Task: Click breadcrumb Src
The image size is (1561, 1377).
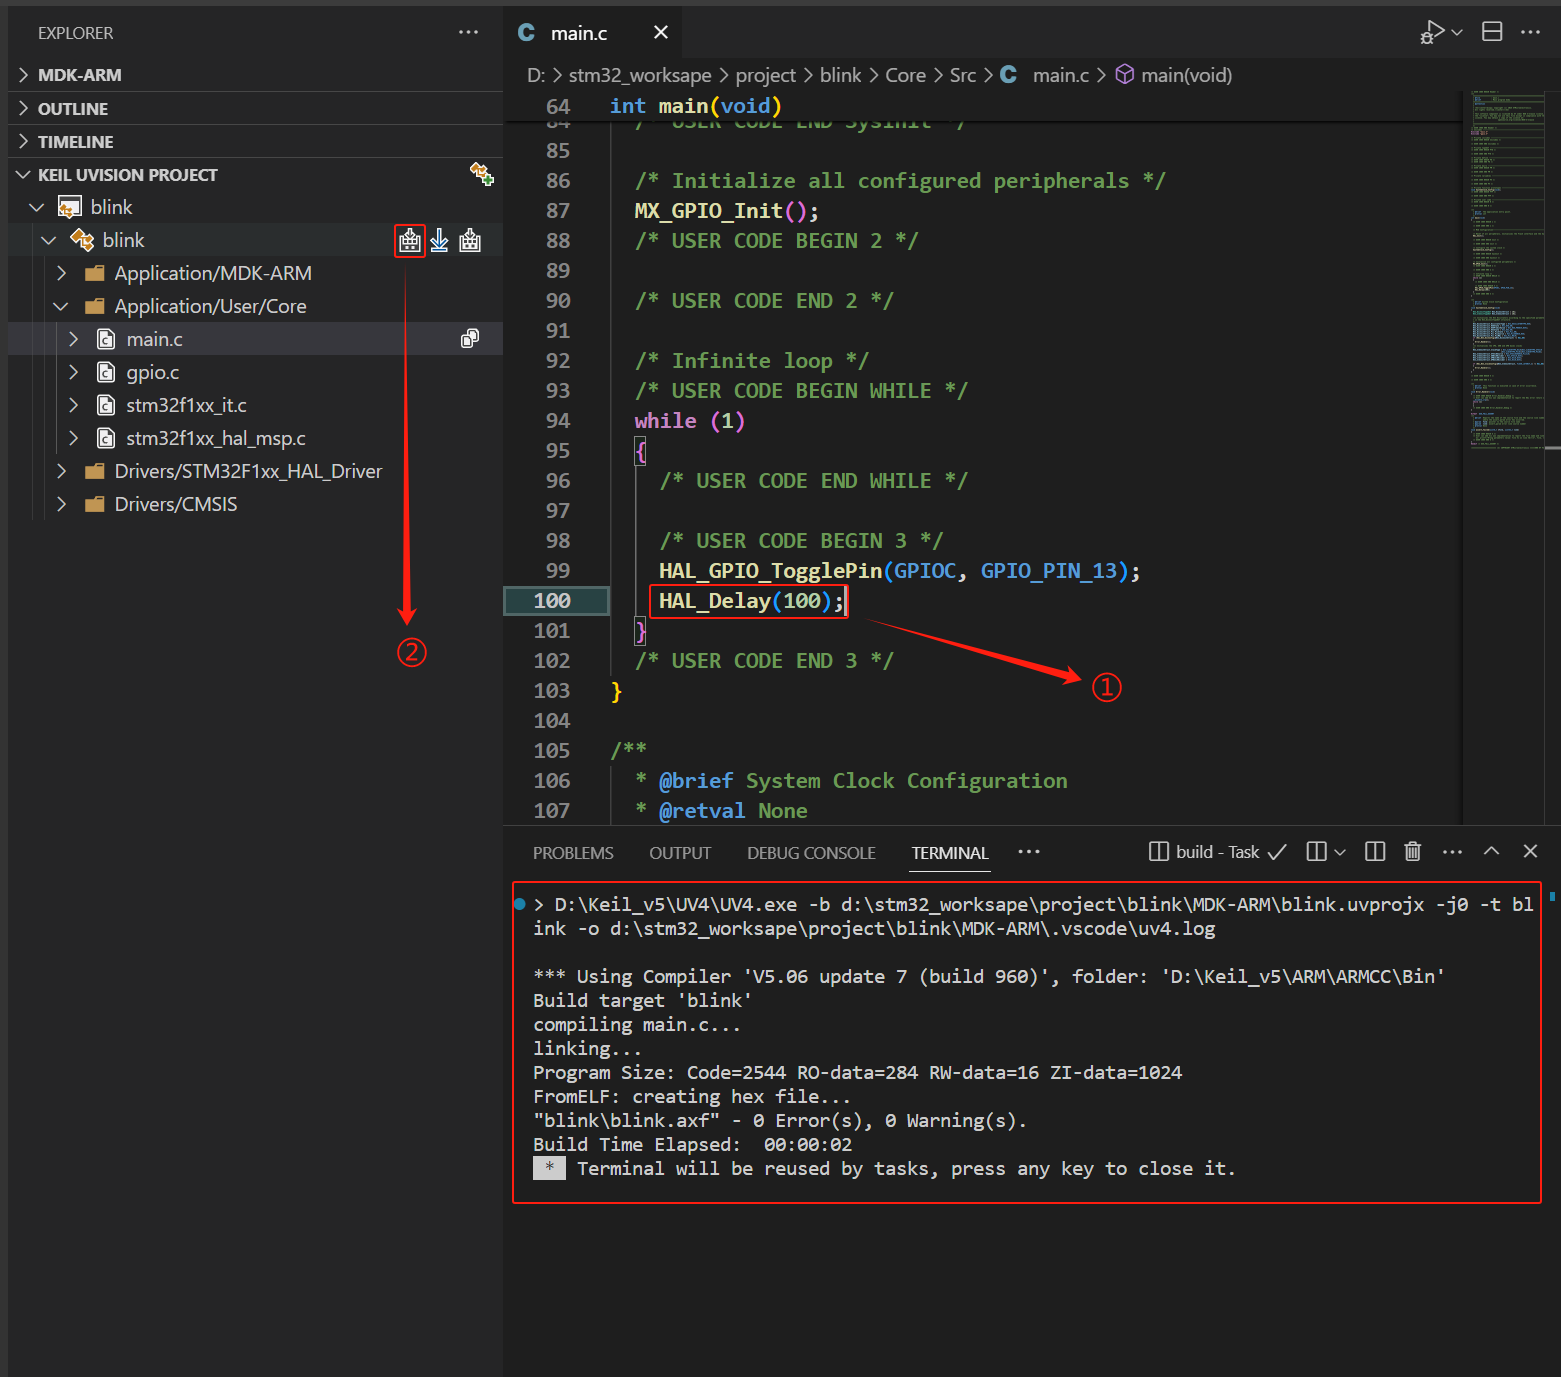Action: [x=962, y=75]
